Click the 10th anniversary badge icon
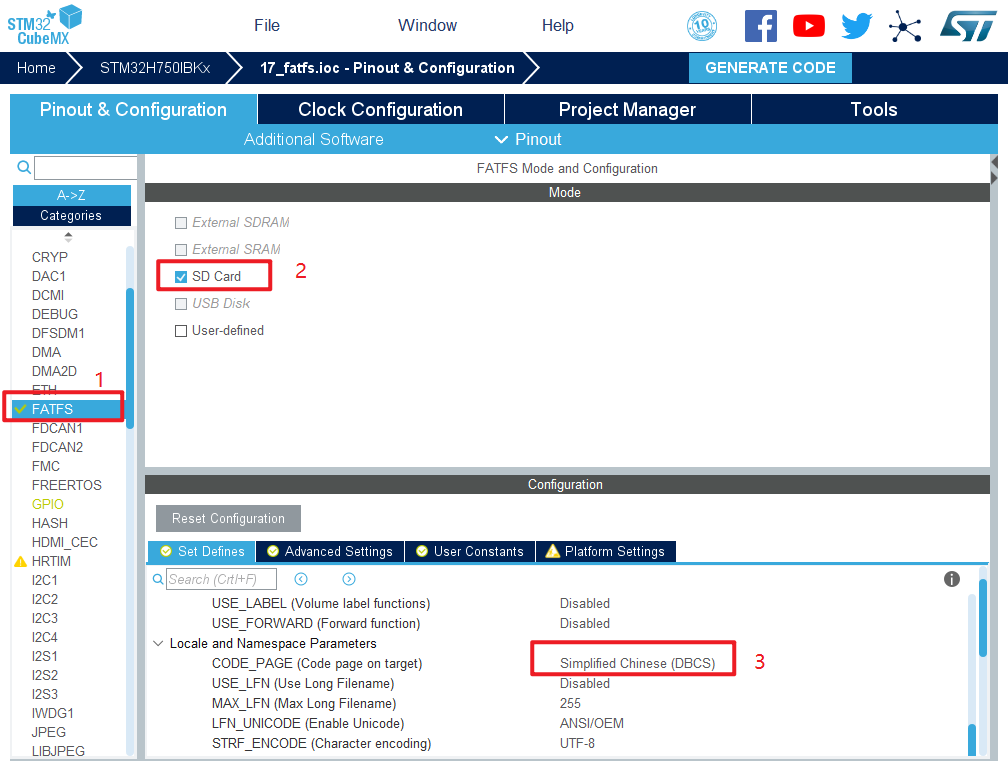 702,26
